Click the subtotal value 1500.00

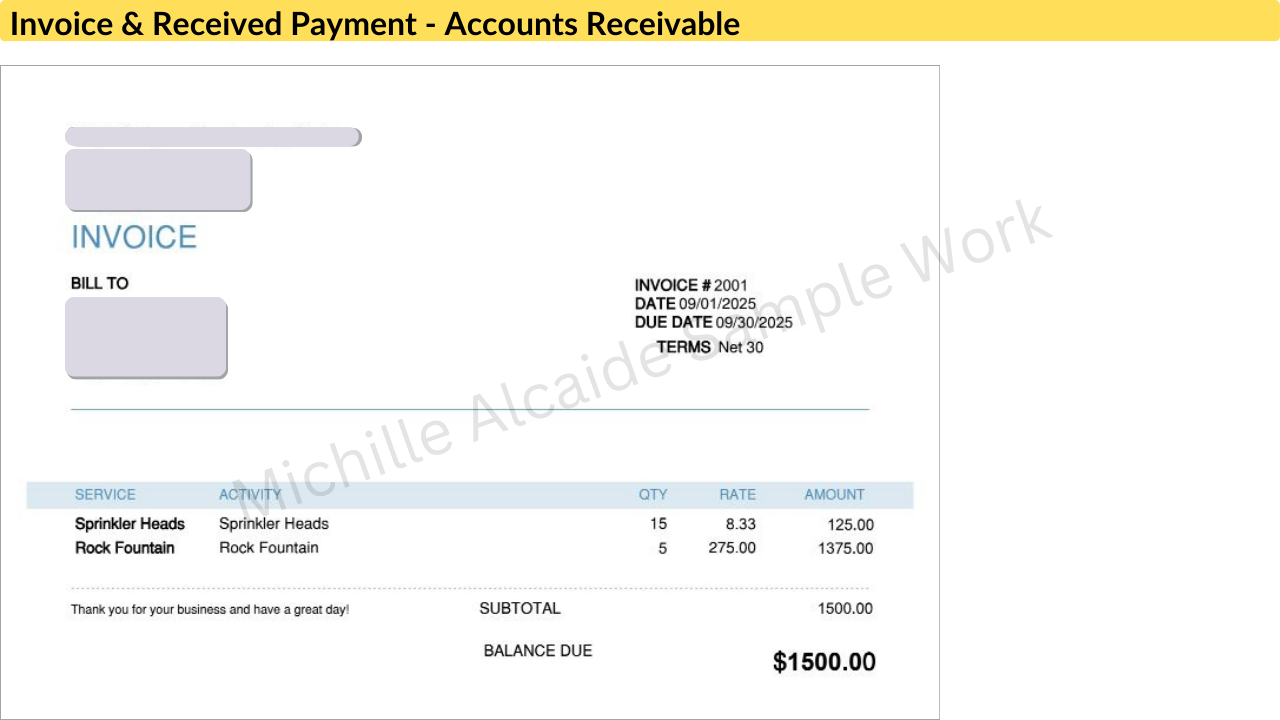[x=845, y=608]
